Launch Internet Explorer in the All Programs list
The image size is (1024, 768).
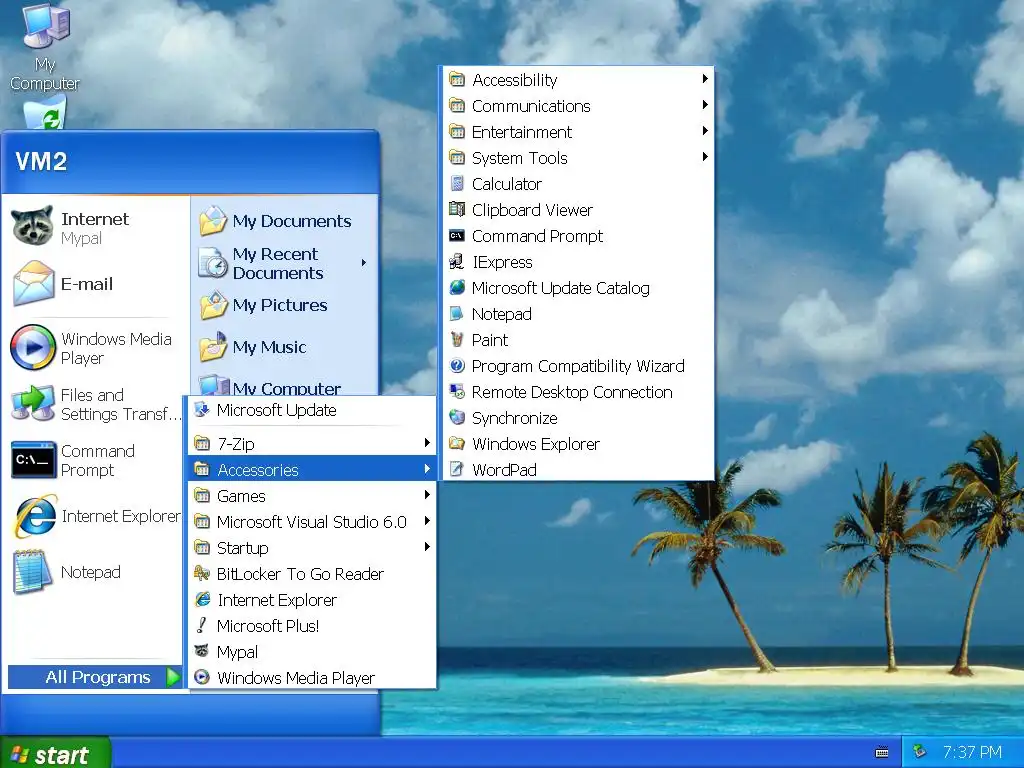coord(312,600)
